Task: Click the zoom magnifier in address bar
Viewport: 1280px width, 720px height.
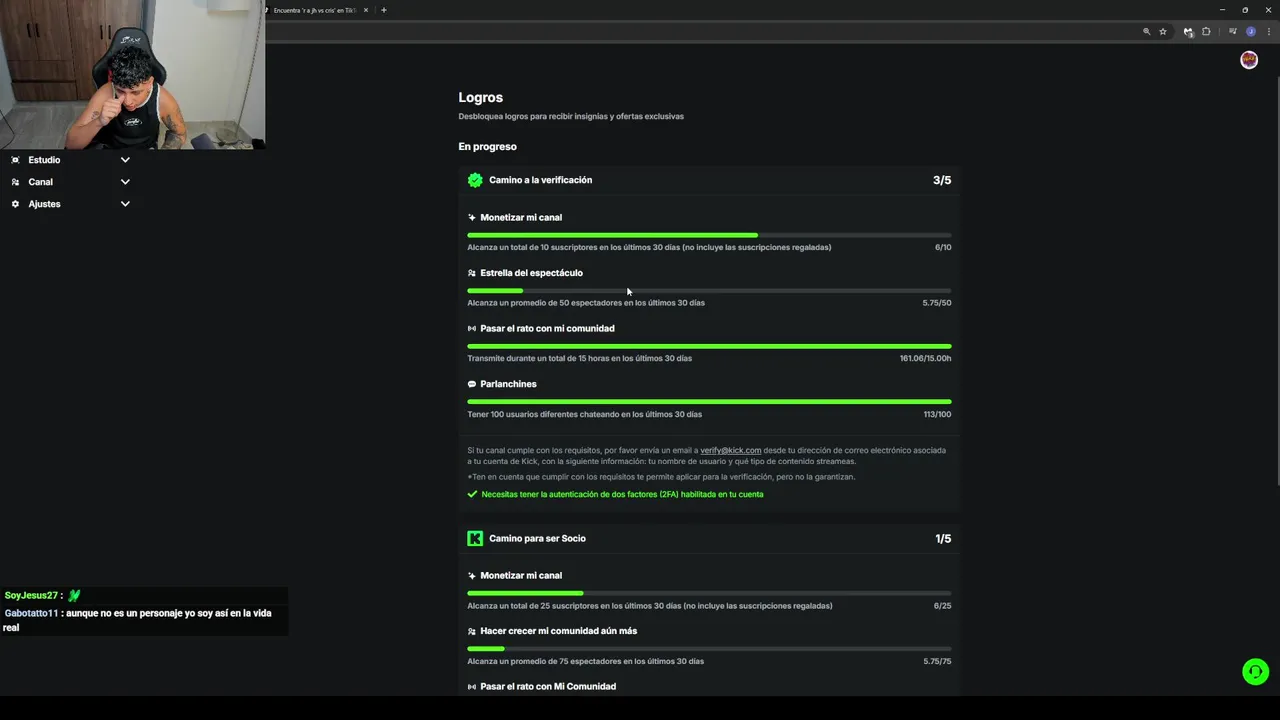Action: (1147, 32)
